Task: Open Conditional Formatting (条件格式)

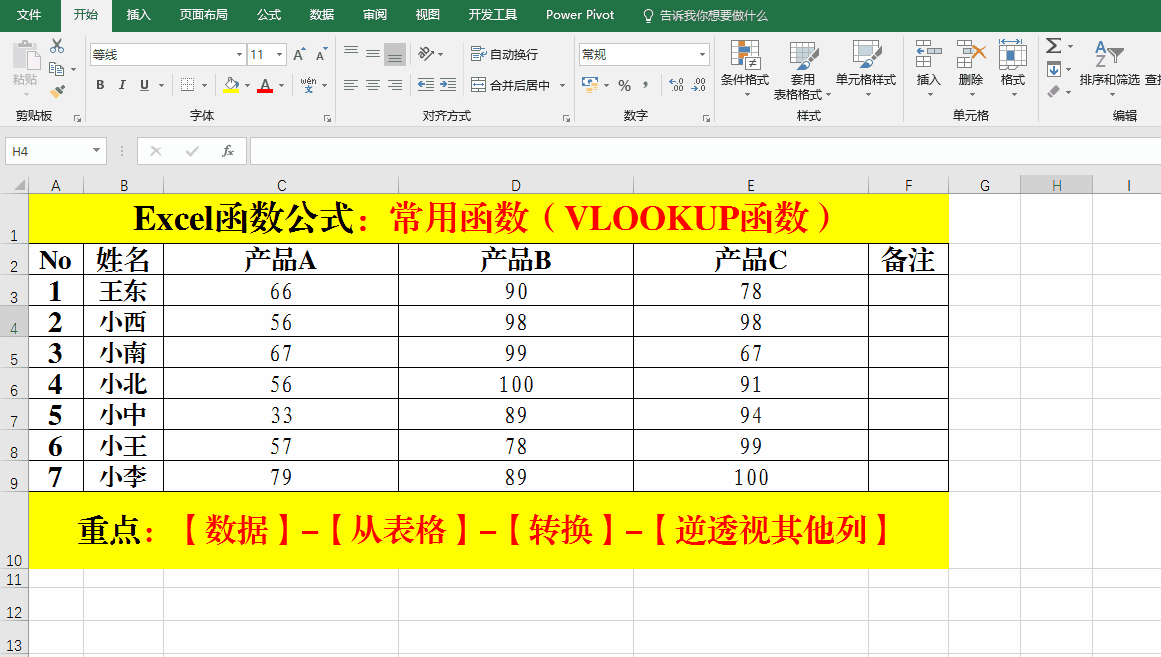Action: pyautogui.click(x=745, y=69)
